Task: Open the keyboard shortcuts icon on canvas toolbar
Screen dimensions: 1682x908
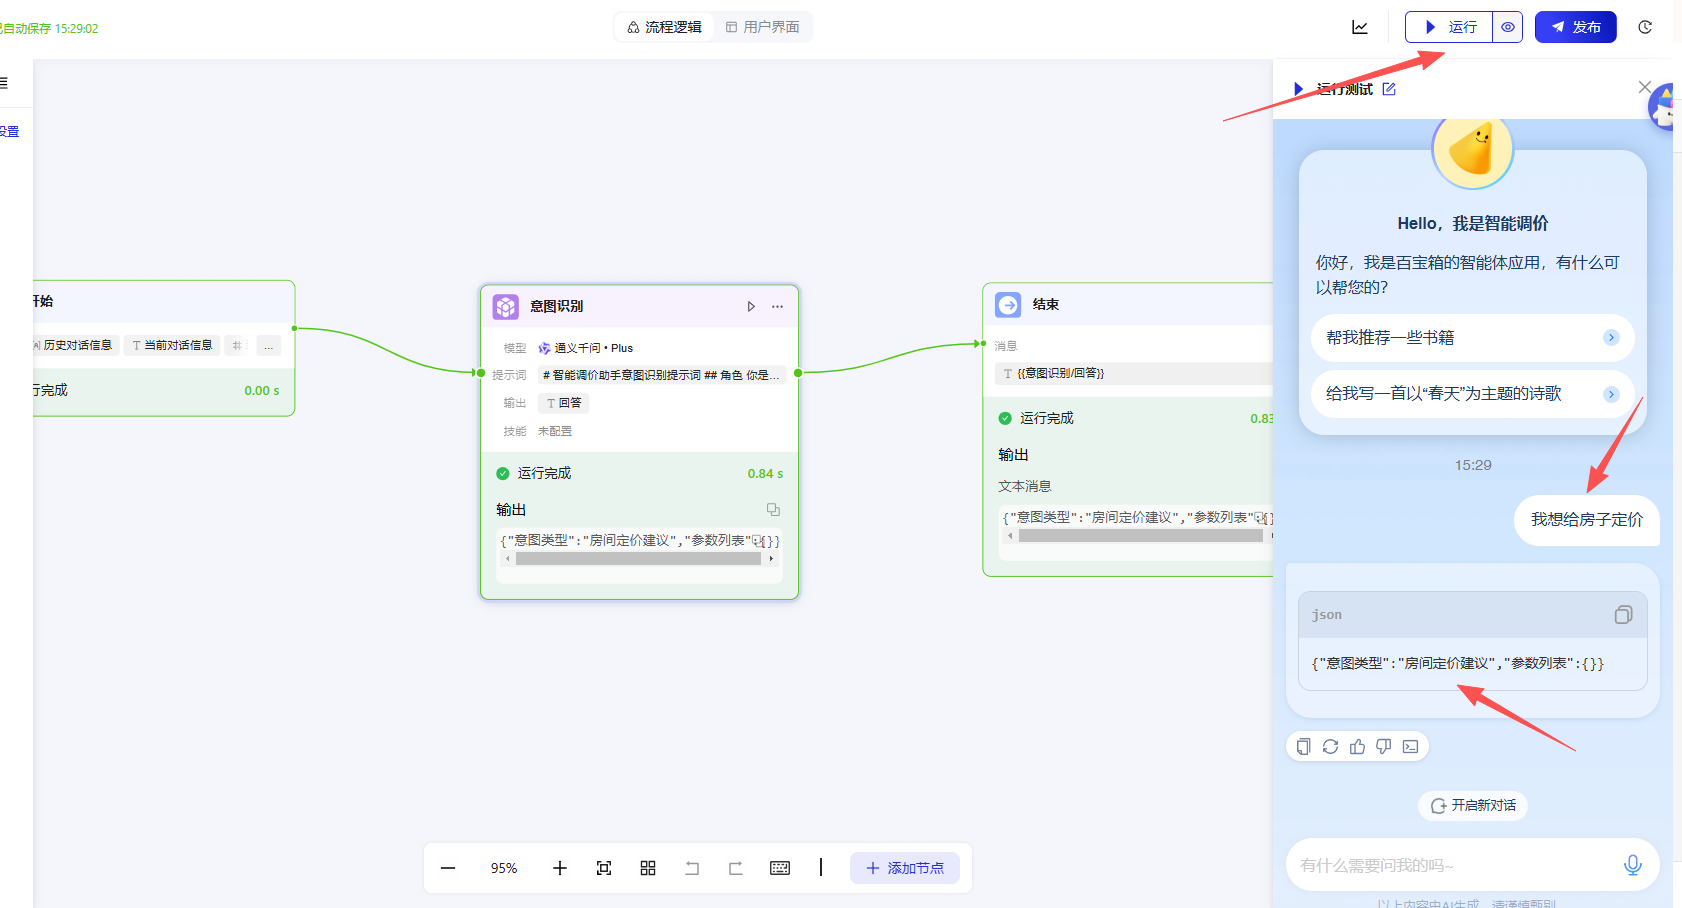Action: (x=780, y=868)
